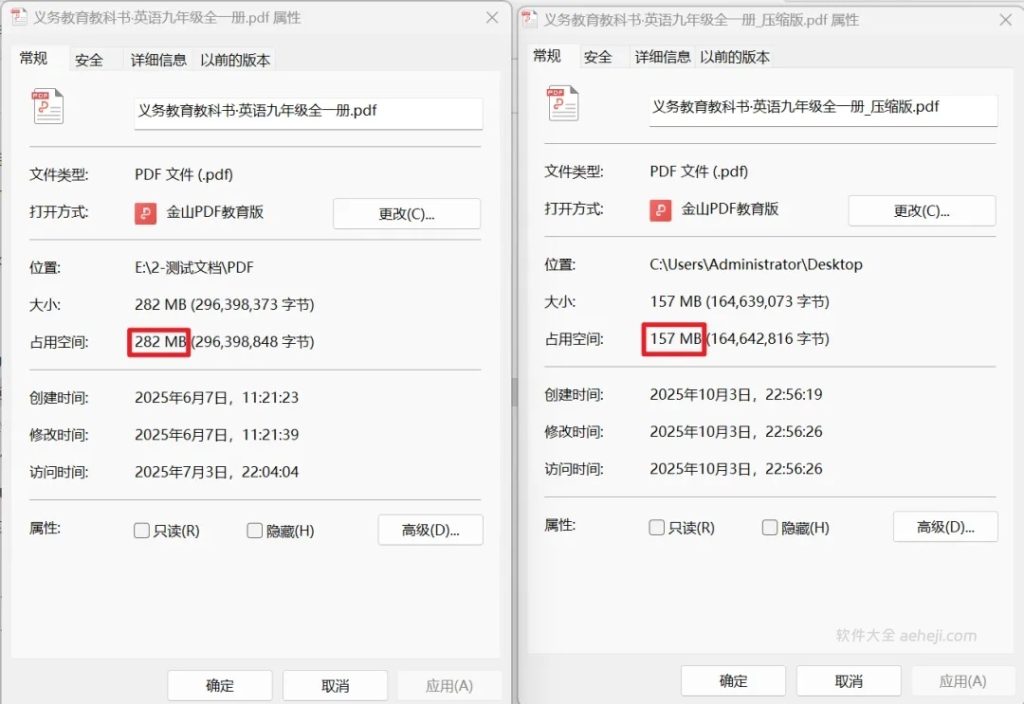Enable 只读(R) checkbox in the left dialog
The image size is (1024, 704).
tap(141, 531)
